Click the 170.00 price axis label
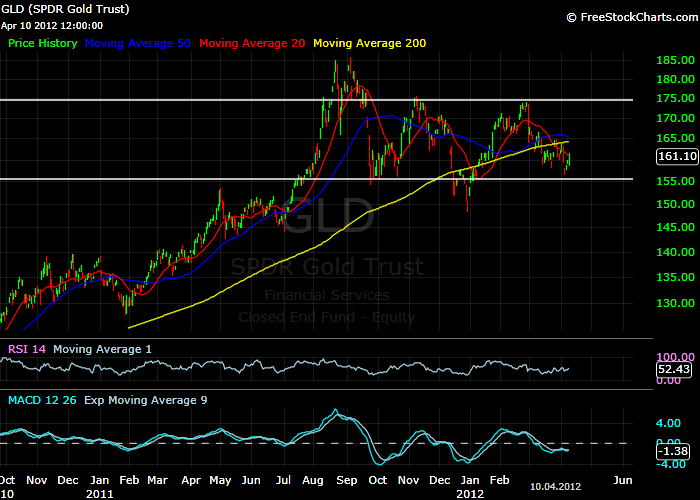 click(675, 118)
